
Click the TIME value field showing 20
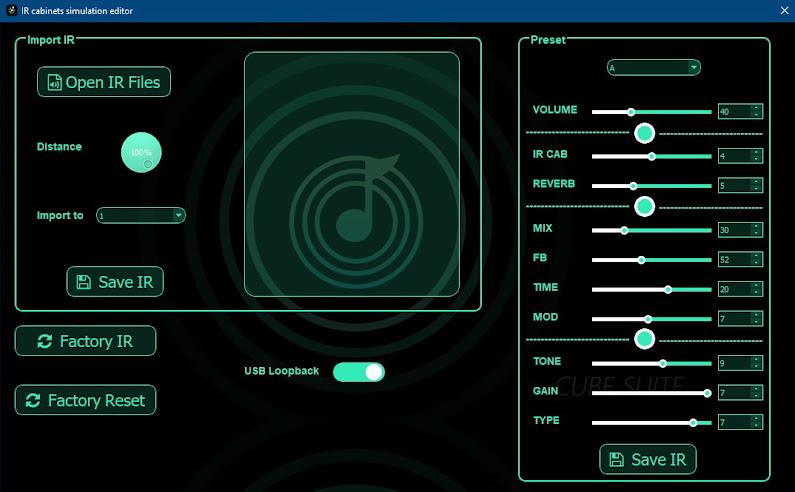click(740, 289)
